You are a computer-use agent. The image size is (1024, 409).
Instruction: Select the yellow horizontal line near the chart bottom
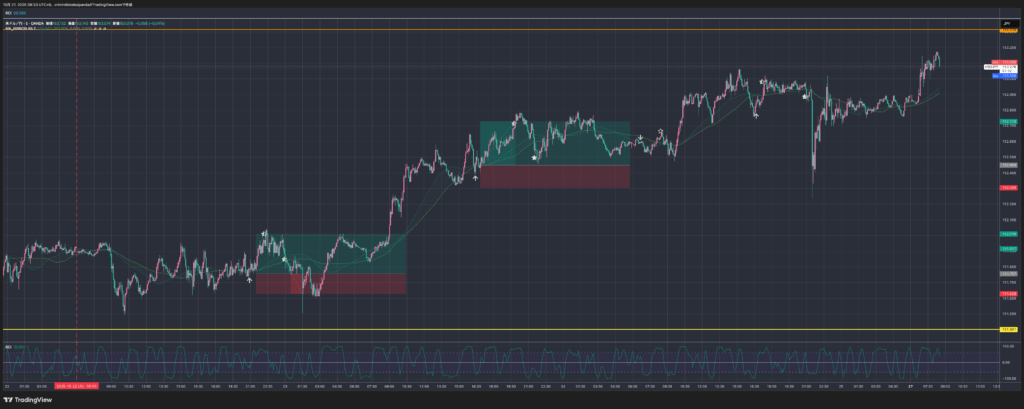coord(500,329)
